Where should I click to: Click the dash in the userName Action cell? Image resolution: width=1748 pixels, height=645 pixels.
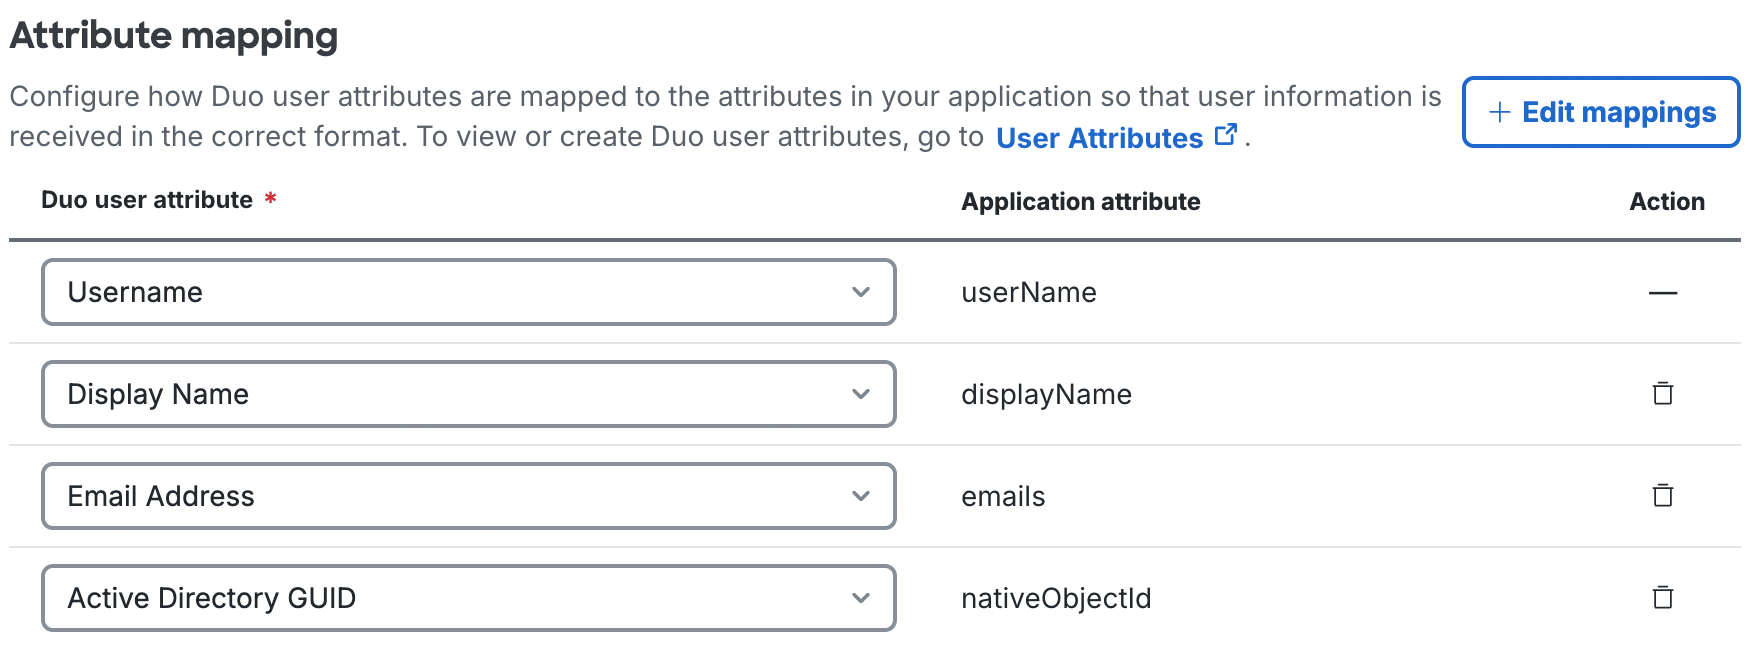[1662, 293]
